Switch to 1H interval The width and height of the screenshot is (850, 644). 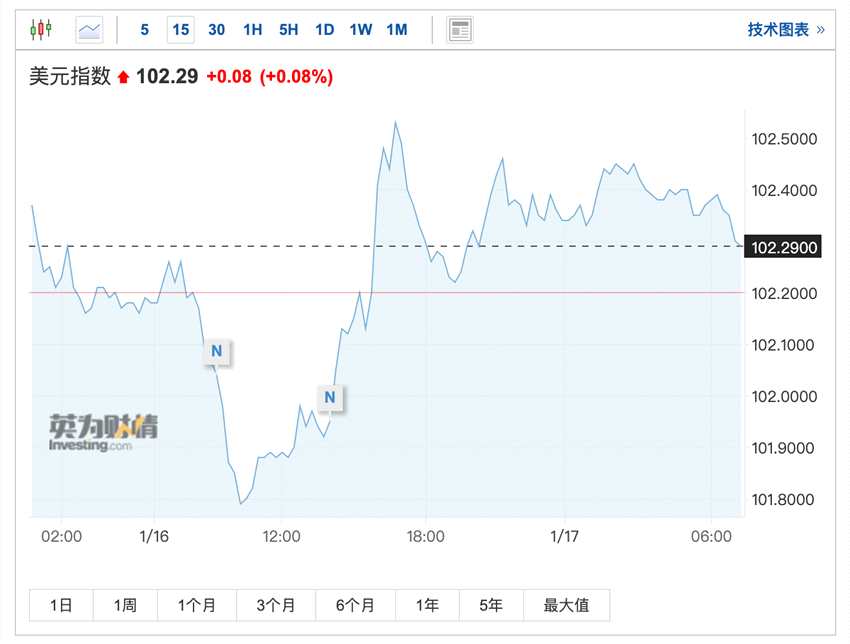(x=253, y=30)
